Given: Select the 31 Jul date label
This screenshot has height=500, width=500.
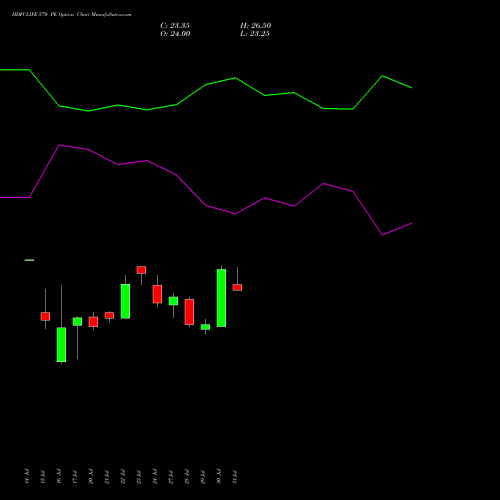Looking at the screenshot, I should 235,477.
